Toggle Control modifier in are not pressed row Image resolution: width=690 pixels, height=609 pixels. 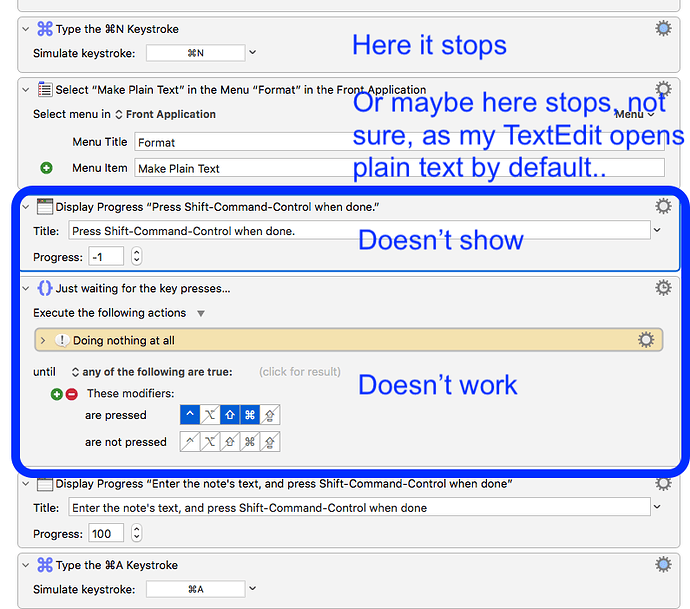coord(190,442)
